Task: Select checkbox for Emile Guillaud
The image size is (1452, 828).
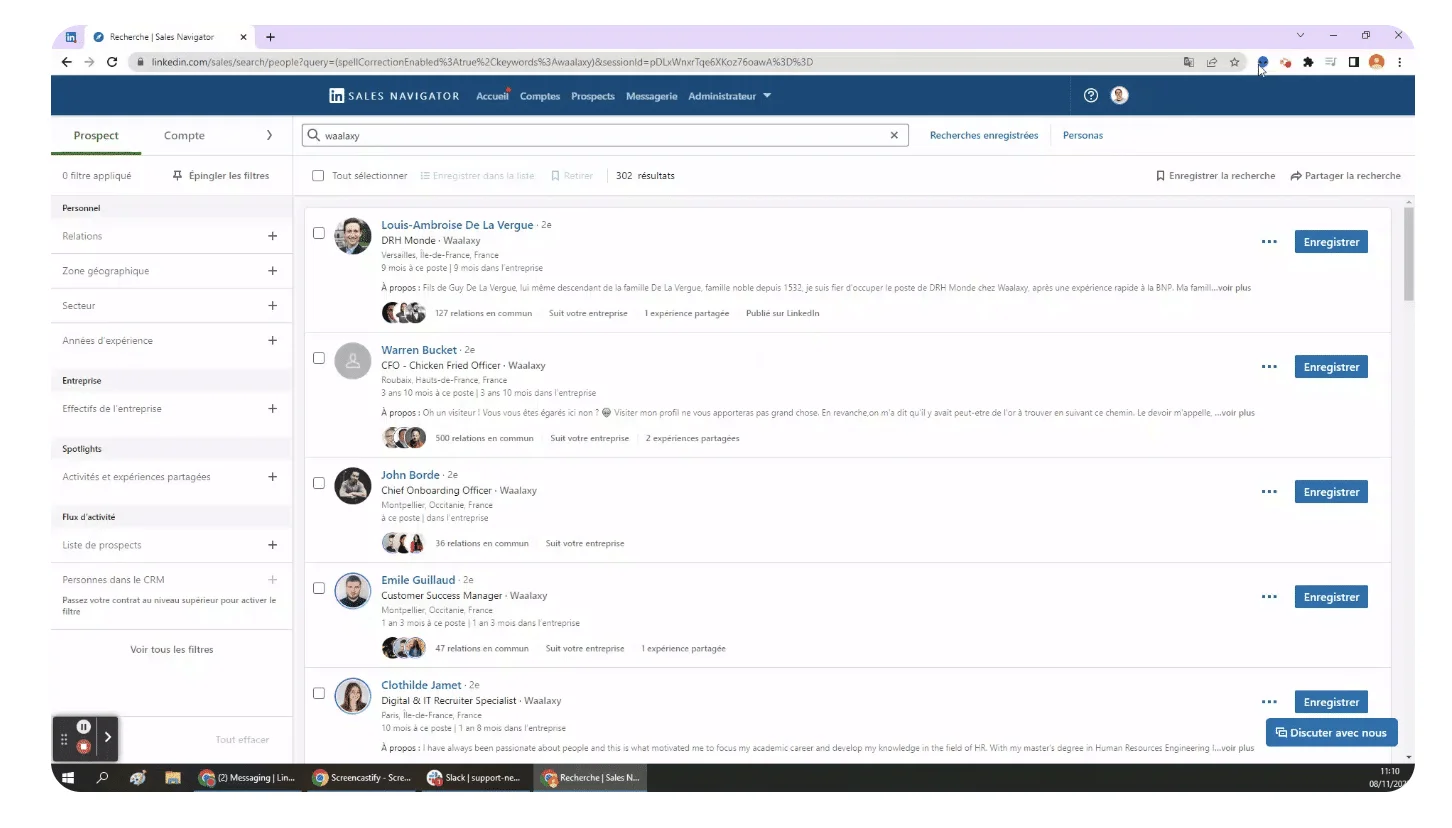Action: (319, 588)
